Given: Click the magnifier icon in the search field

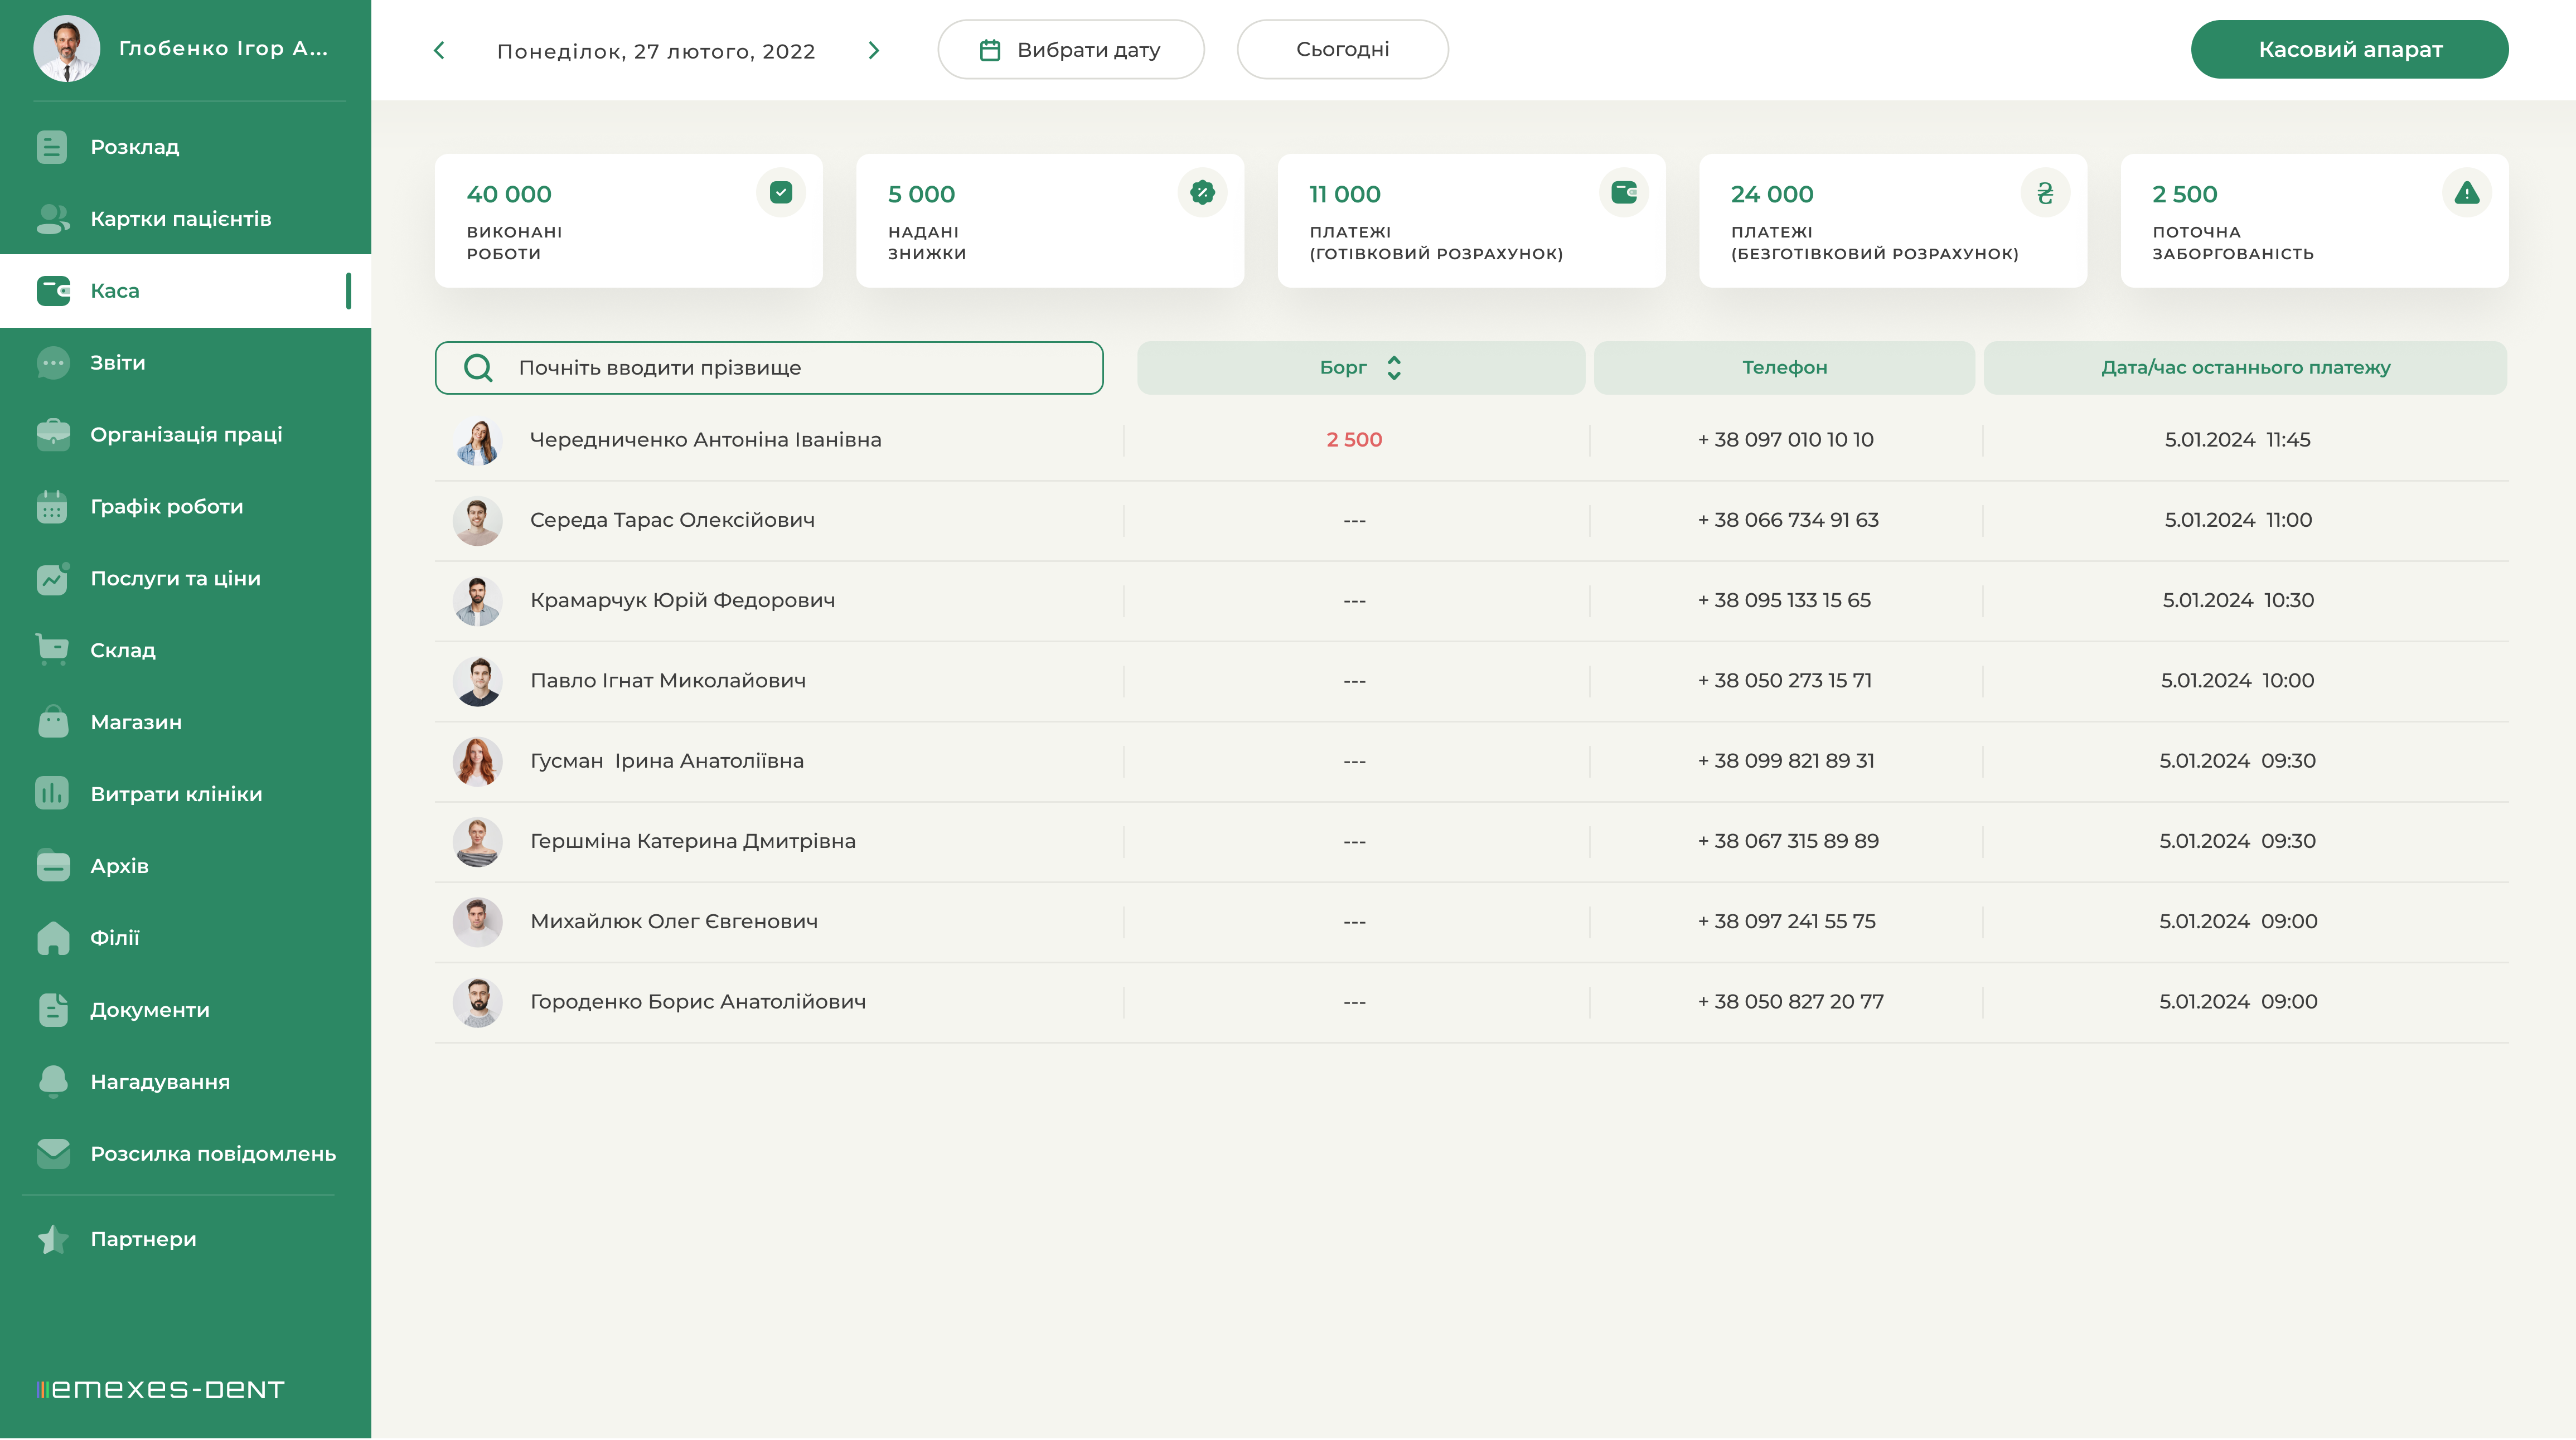Looking at the screenshot, I should [x=478, y=368].
